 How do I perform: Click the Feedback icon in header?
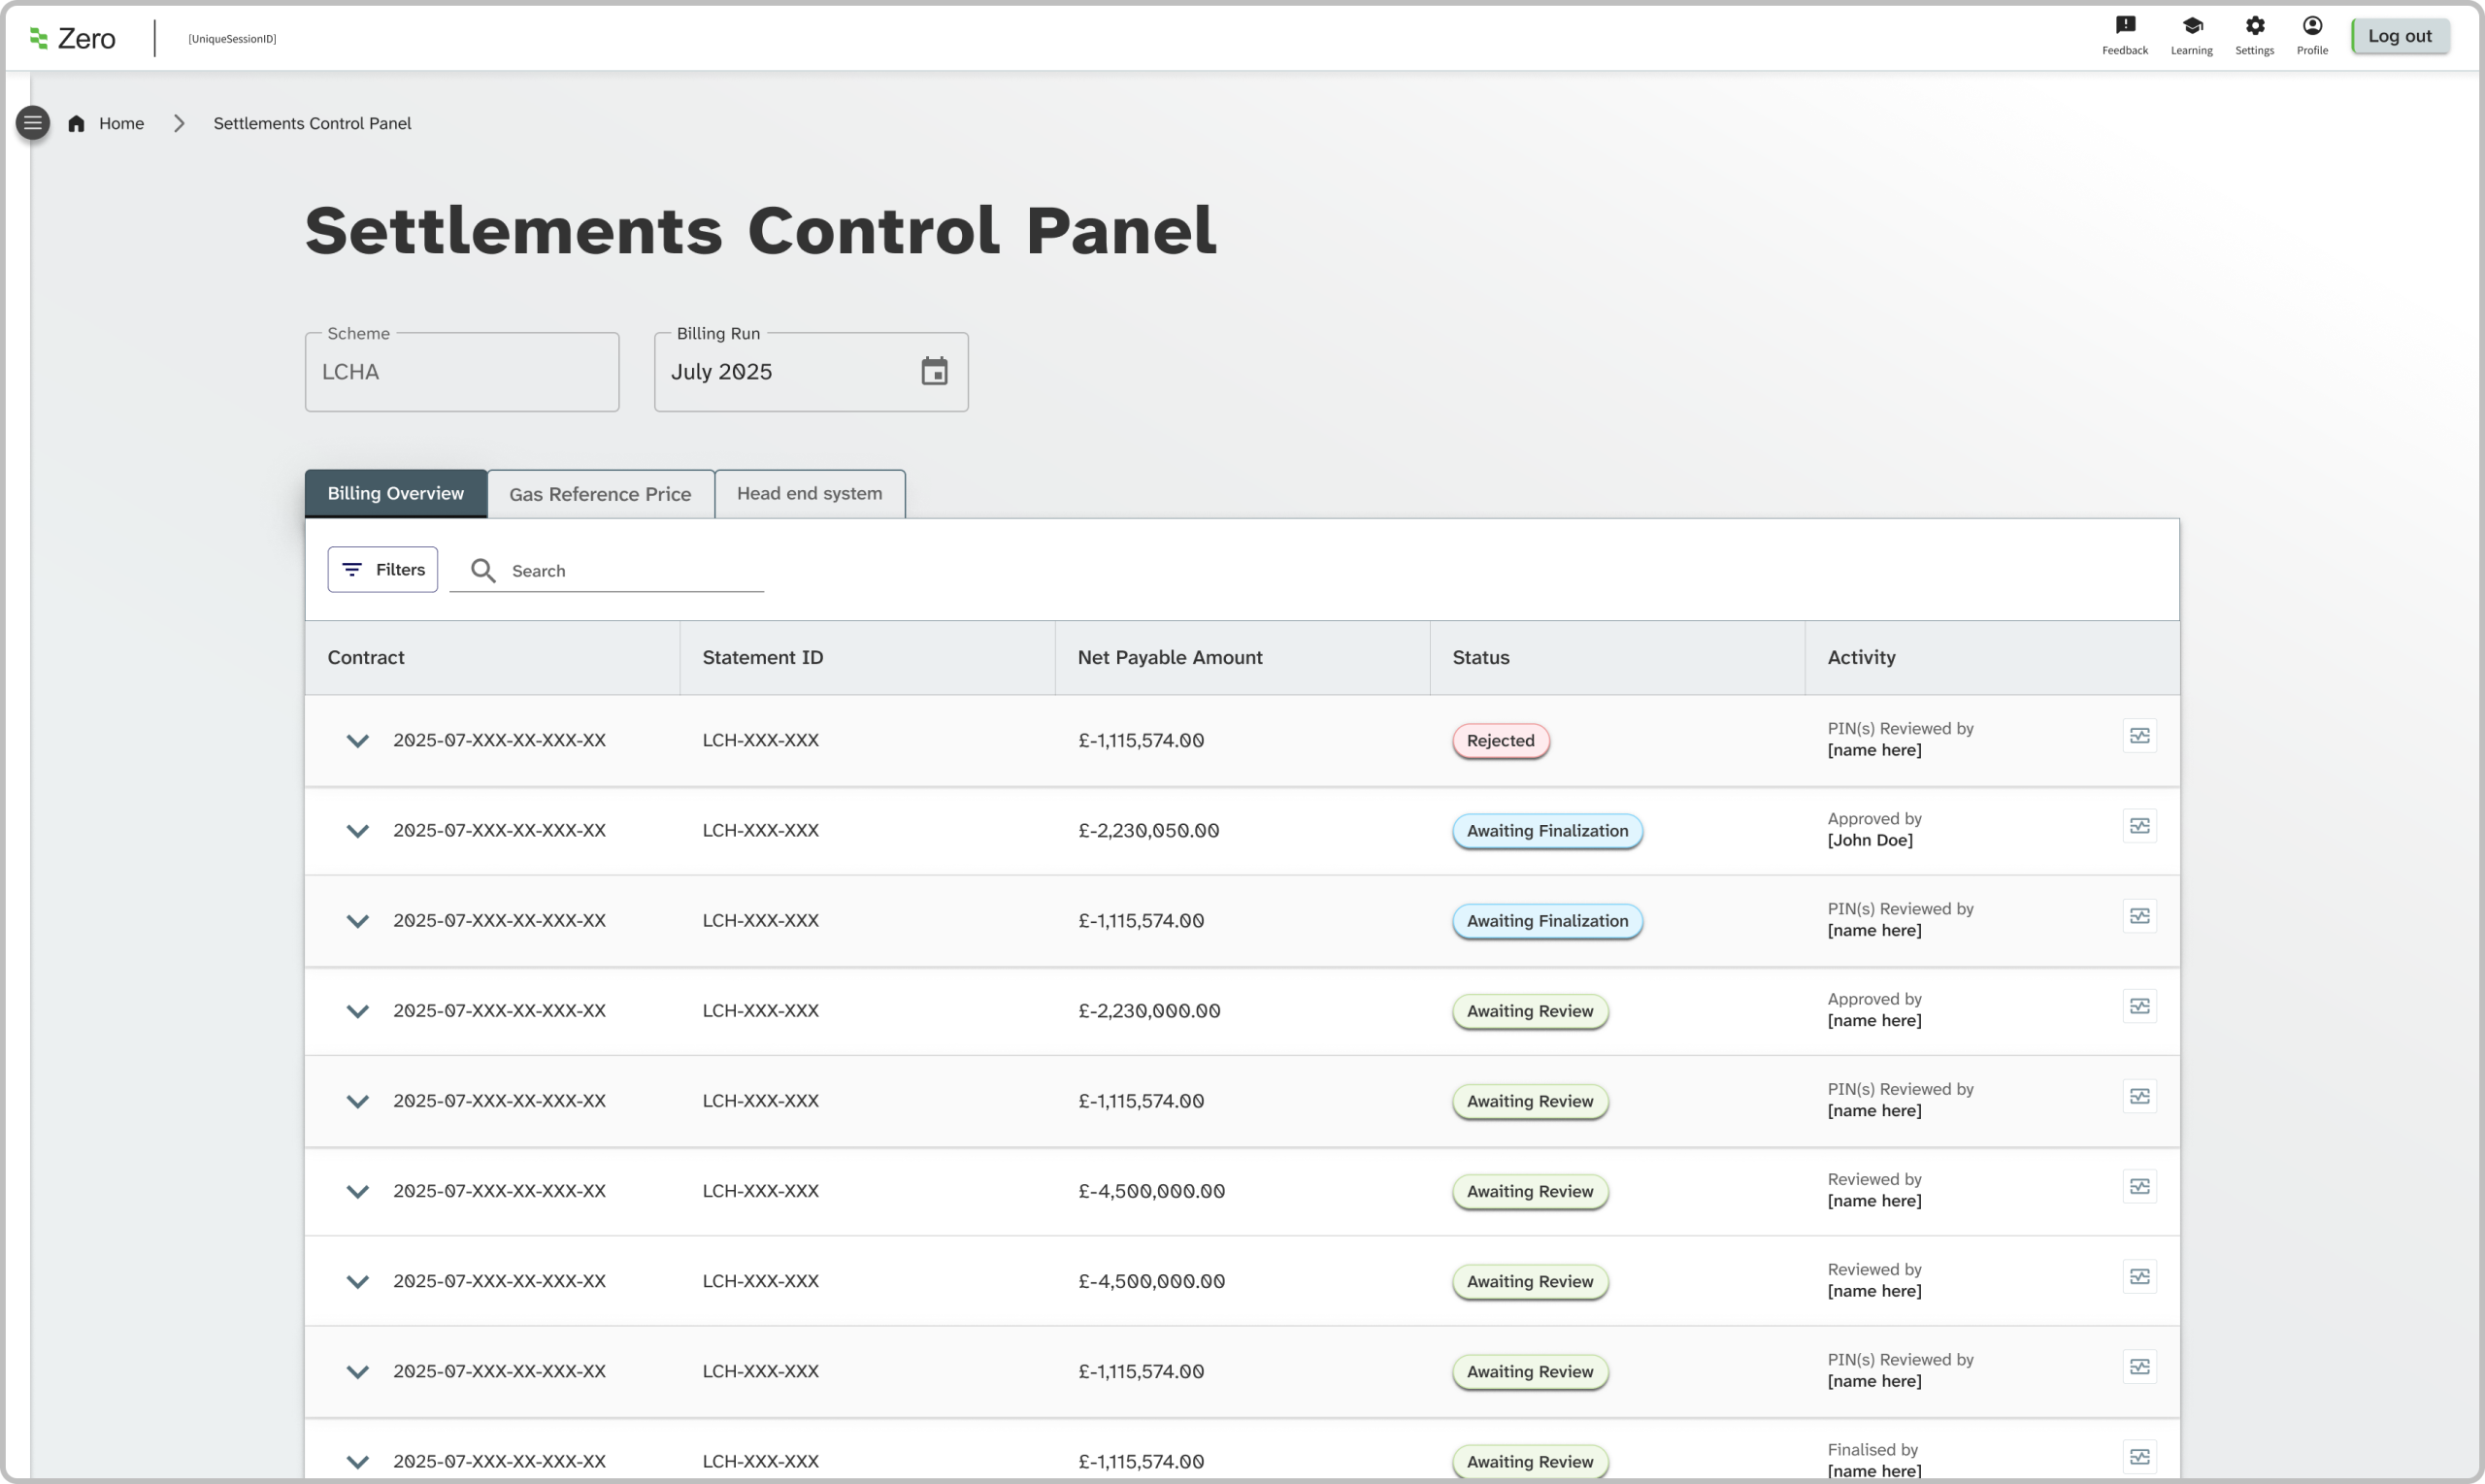[x=2125, y=26]
